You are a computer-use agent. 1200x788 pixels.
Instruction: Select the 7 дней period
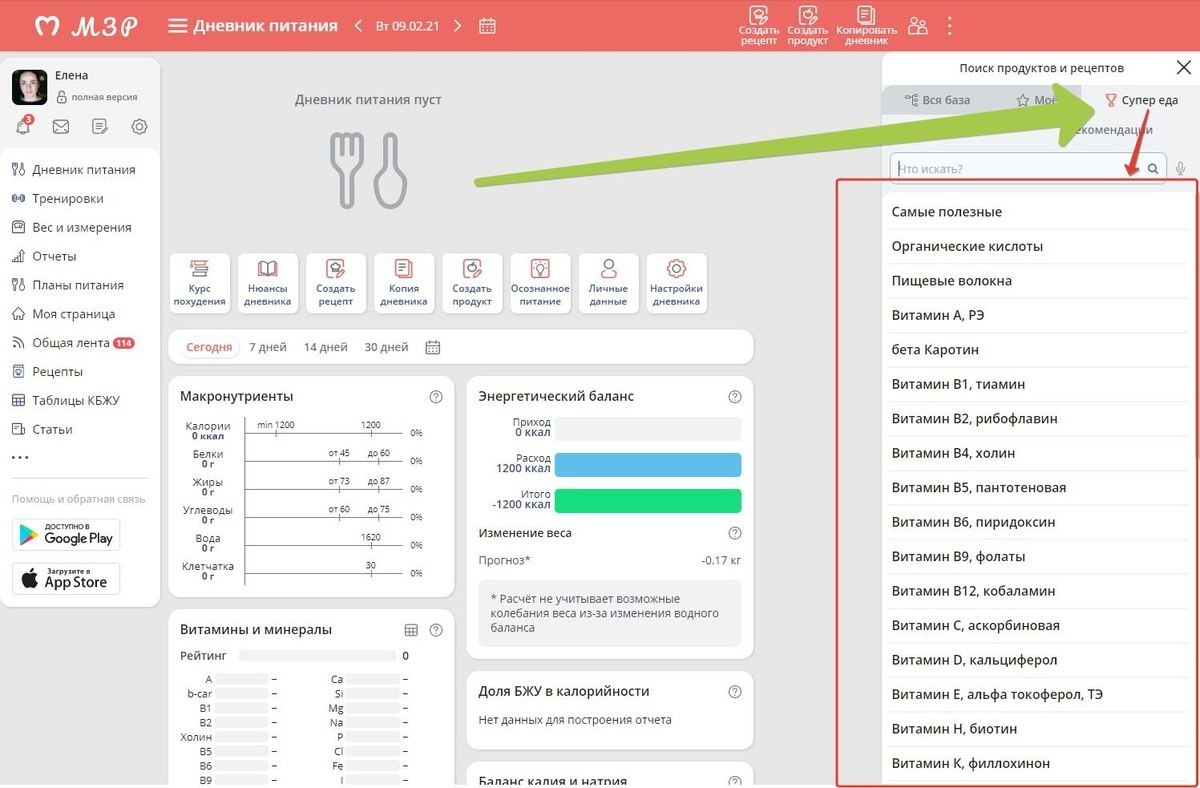[x=267, y=347]
